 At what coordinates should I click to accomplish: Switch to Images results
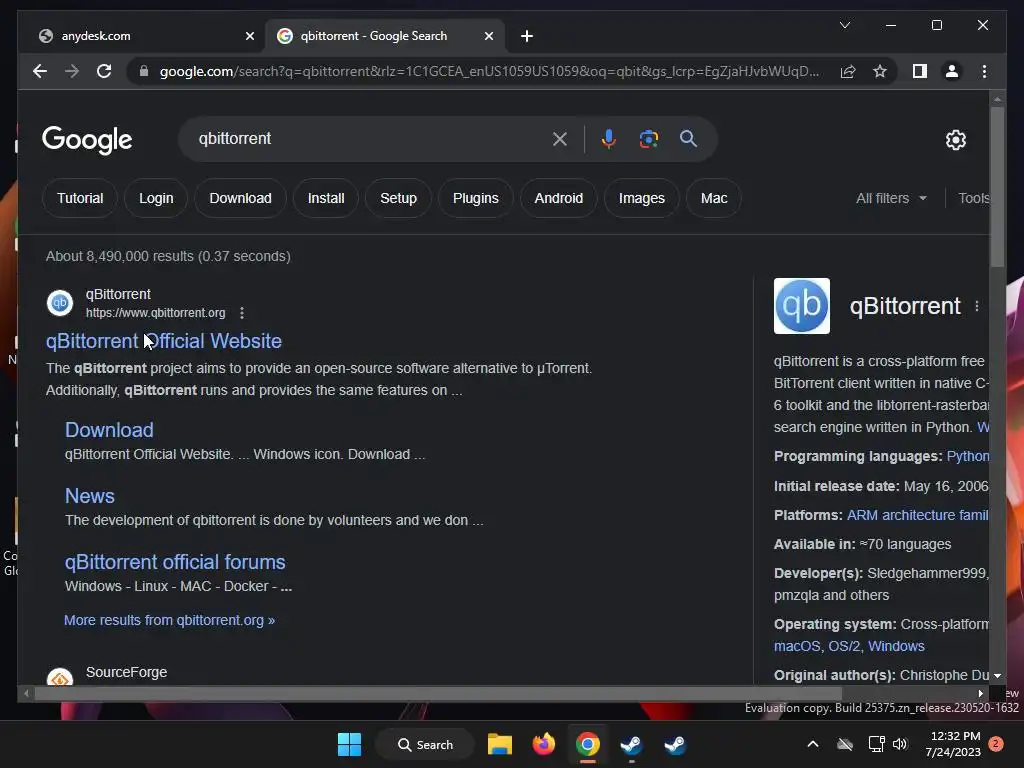click(x=641, y=198)
